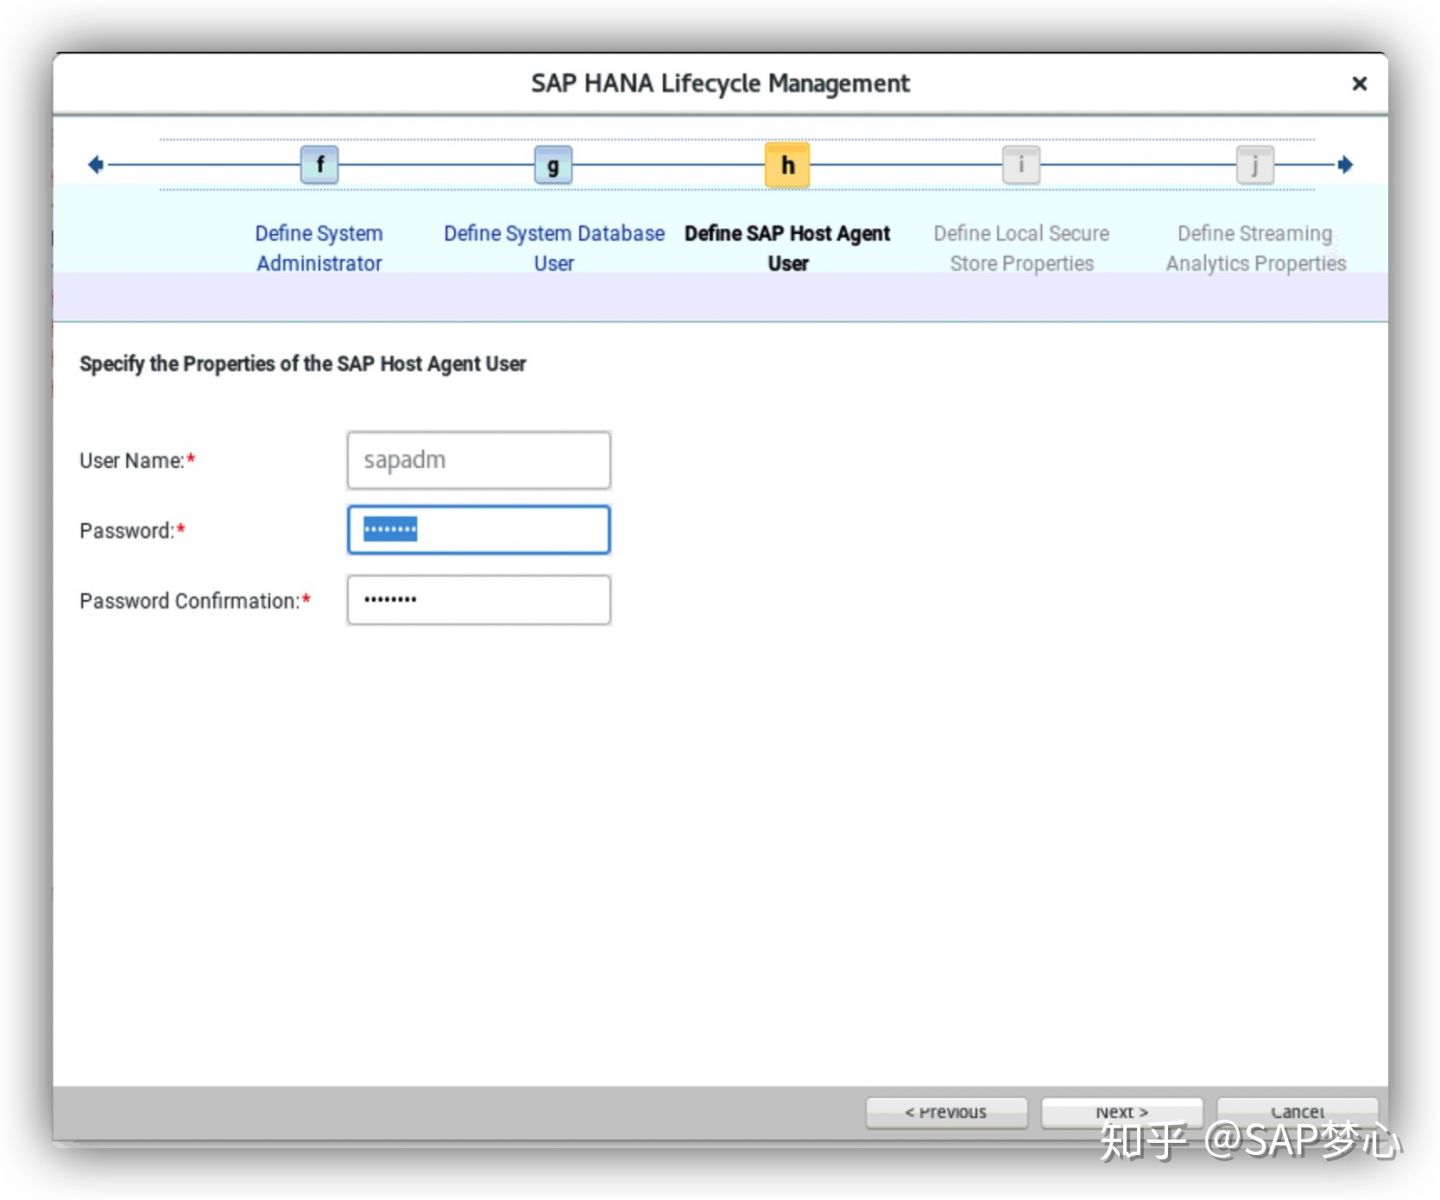Click the Cancel button
The width and height of the screenshot is (1440, 1200).
(1298, 1113)
